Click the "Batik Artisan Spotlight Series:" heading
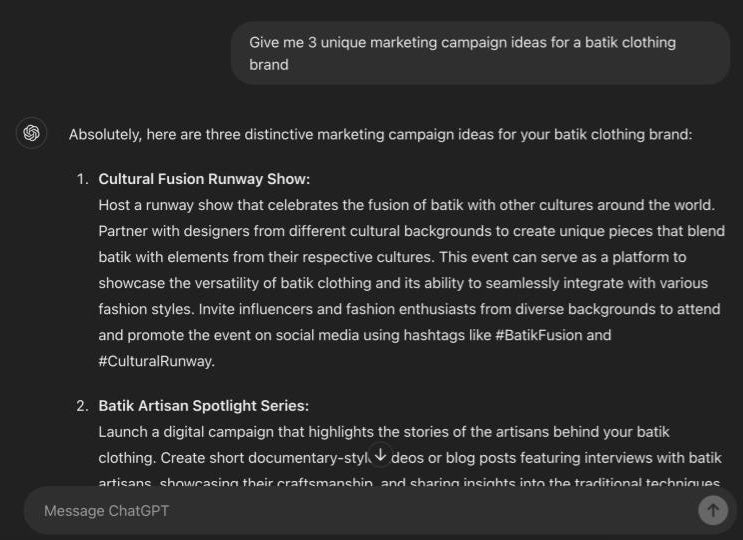743x540 pixels. click(203, 406)
